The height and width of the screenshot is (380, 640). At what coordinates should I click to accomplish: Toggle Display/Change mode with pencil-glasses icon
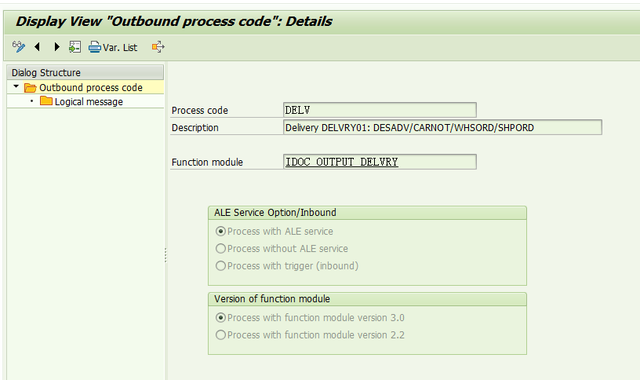[x=18, y=47]
